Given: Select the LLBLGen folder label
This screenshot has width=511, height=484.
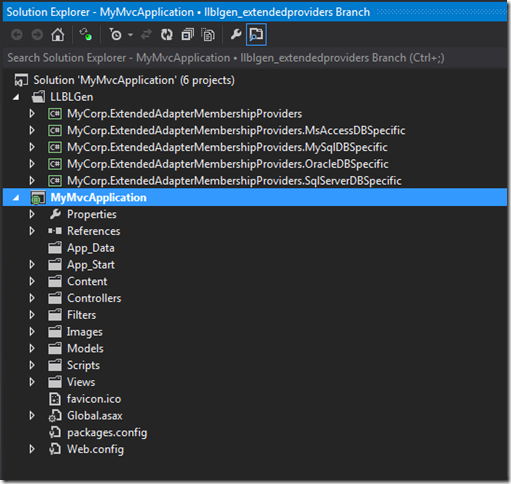Looking at the screenshot, I should pos(71,97).
